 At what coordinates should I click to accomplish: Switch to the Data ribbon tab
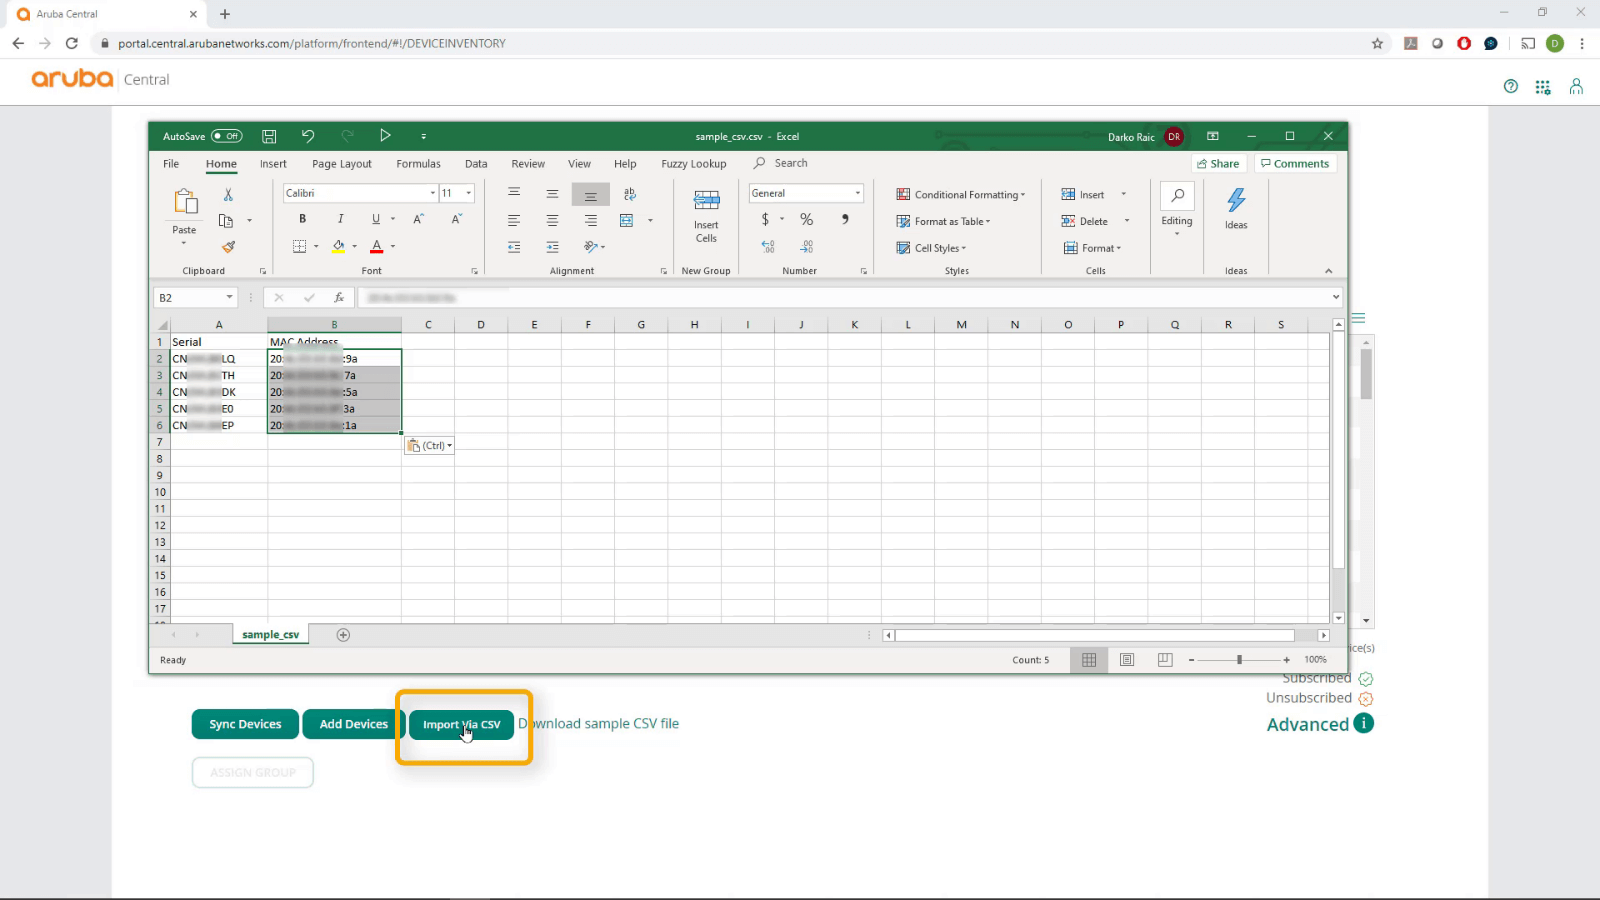[x=476, y=164]
